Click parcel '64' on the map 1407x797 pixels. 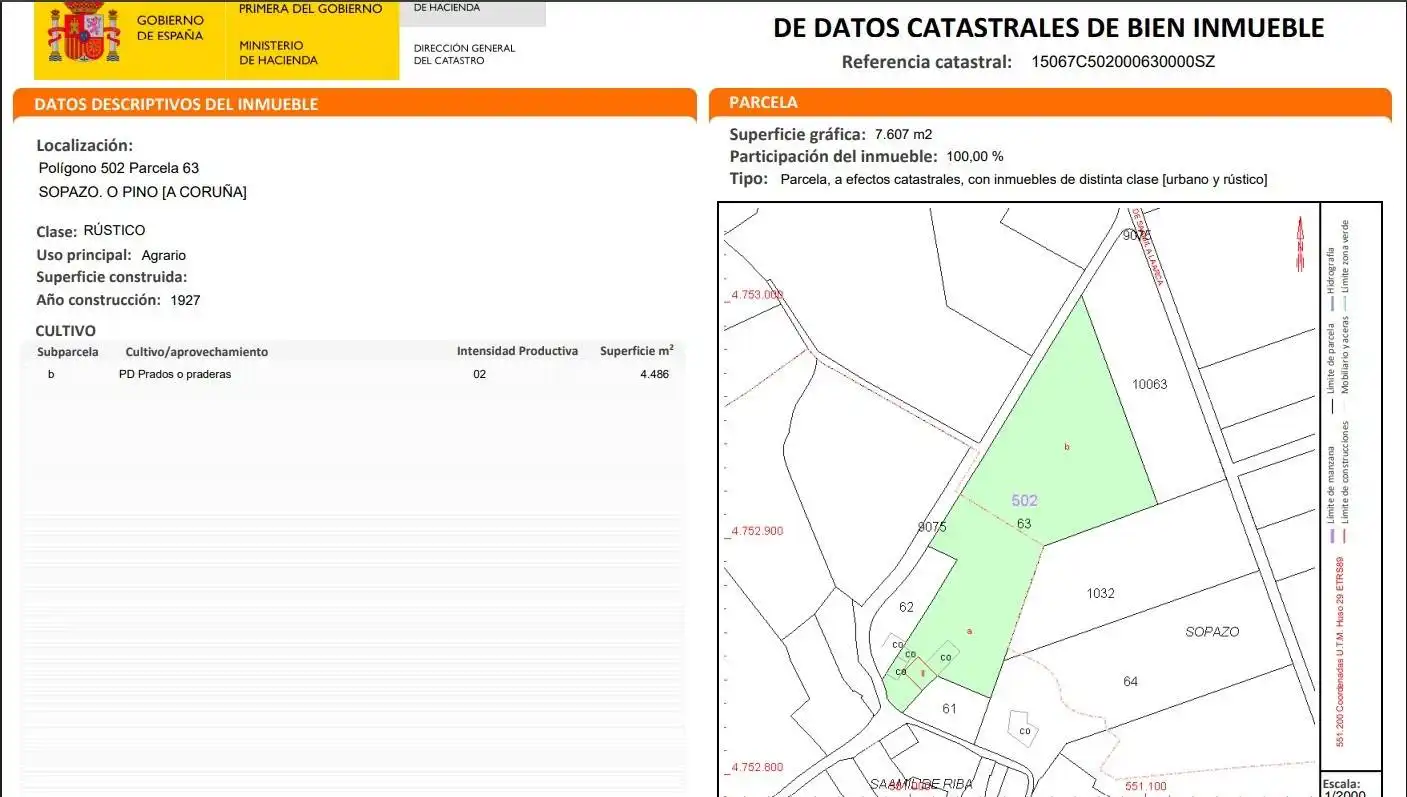pyautogui.click(x=1130, y=681)
